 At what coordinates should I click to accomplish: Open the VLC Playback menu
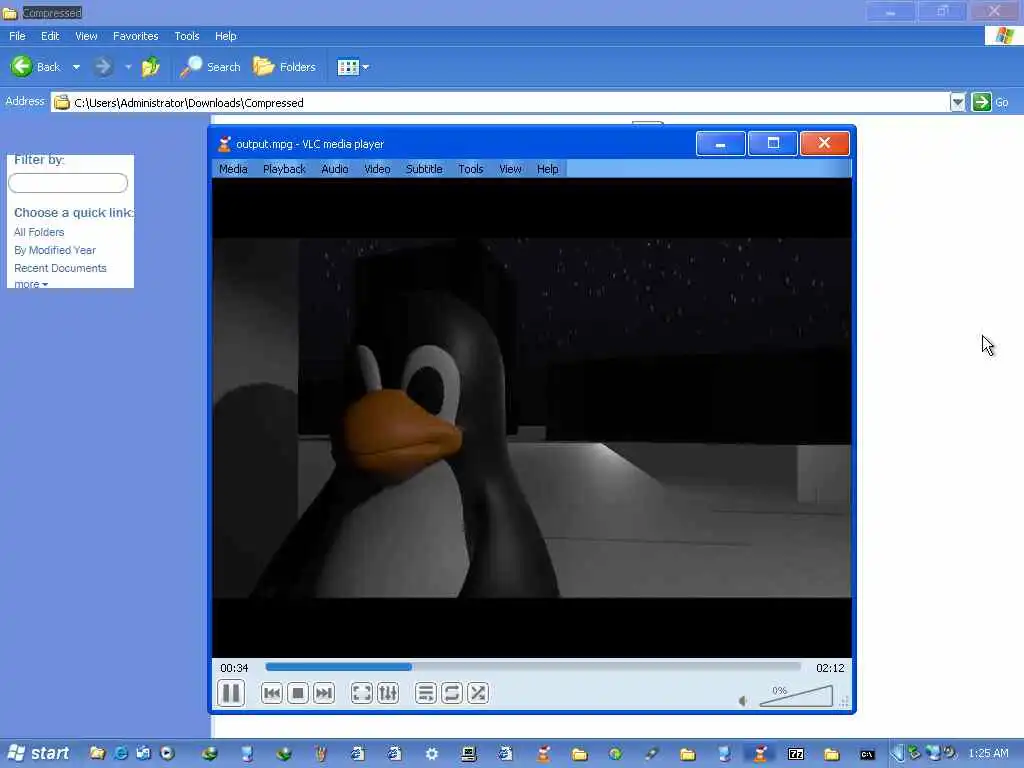coord(284,169)
